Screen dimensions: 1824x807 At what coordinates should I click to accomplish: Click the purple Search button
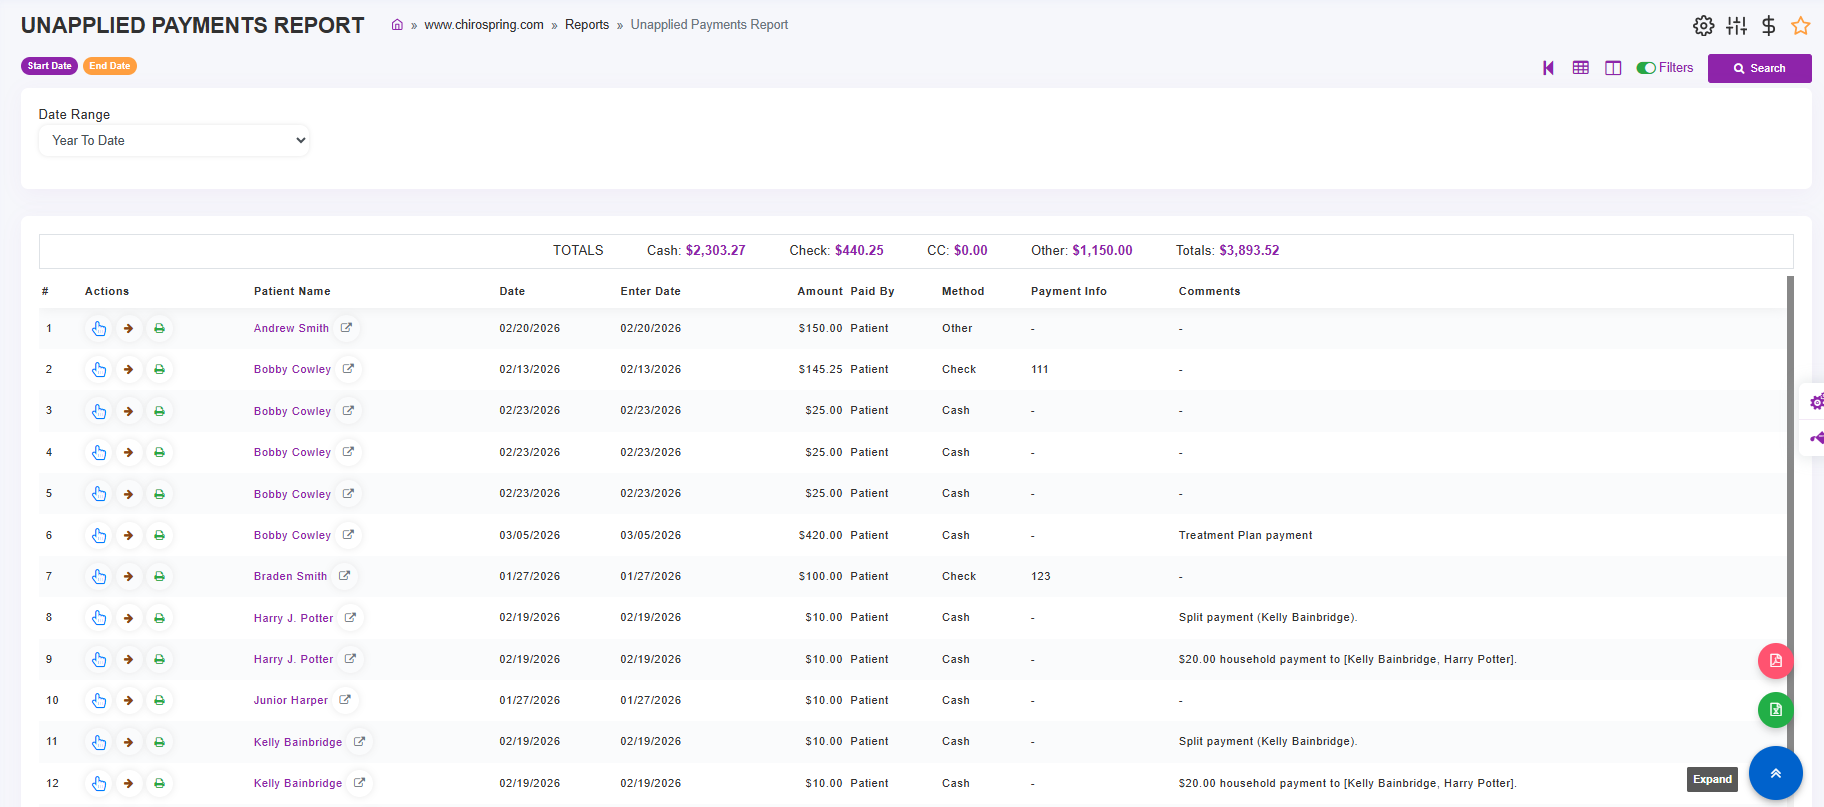click(1759, 68)
